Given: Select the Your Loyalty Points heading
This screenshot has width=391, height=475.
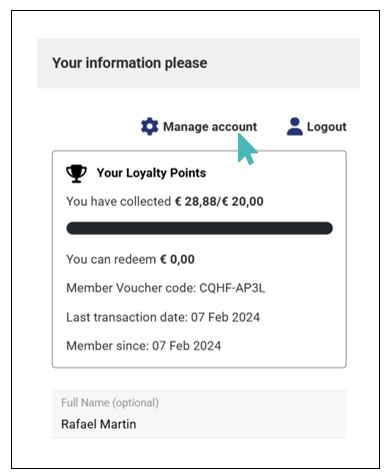Looking at the screenshot, I should tap(151, 173).
